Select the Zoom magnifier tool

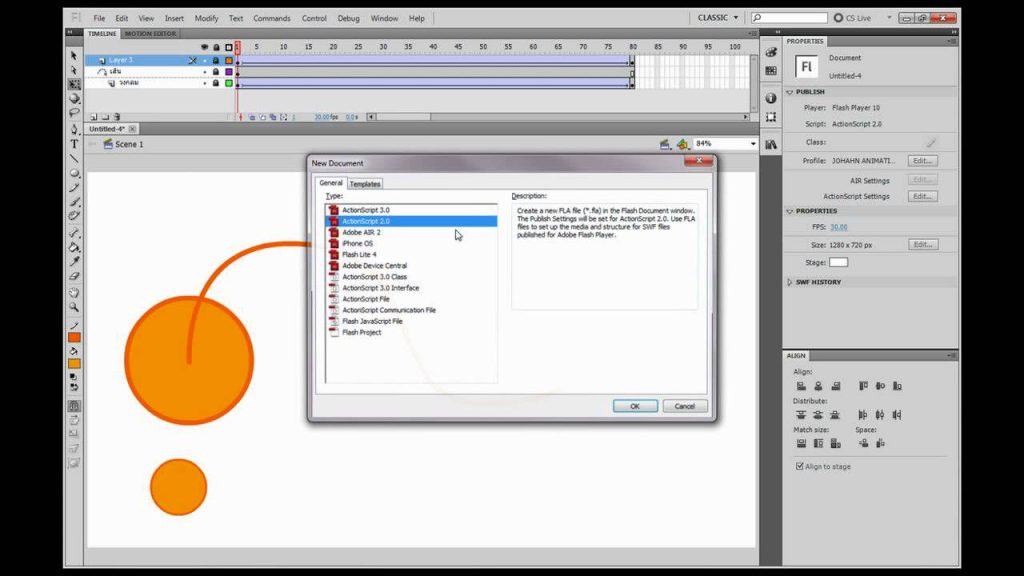pos(74,307)
